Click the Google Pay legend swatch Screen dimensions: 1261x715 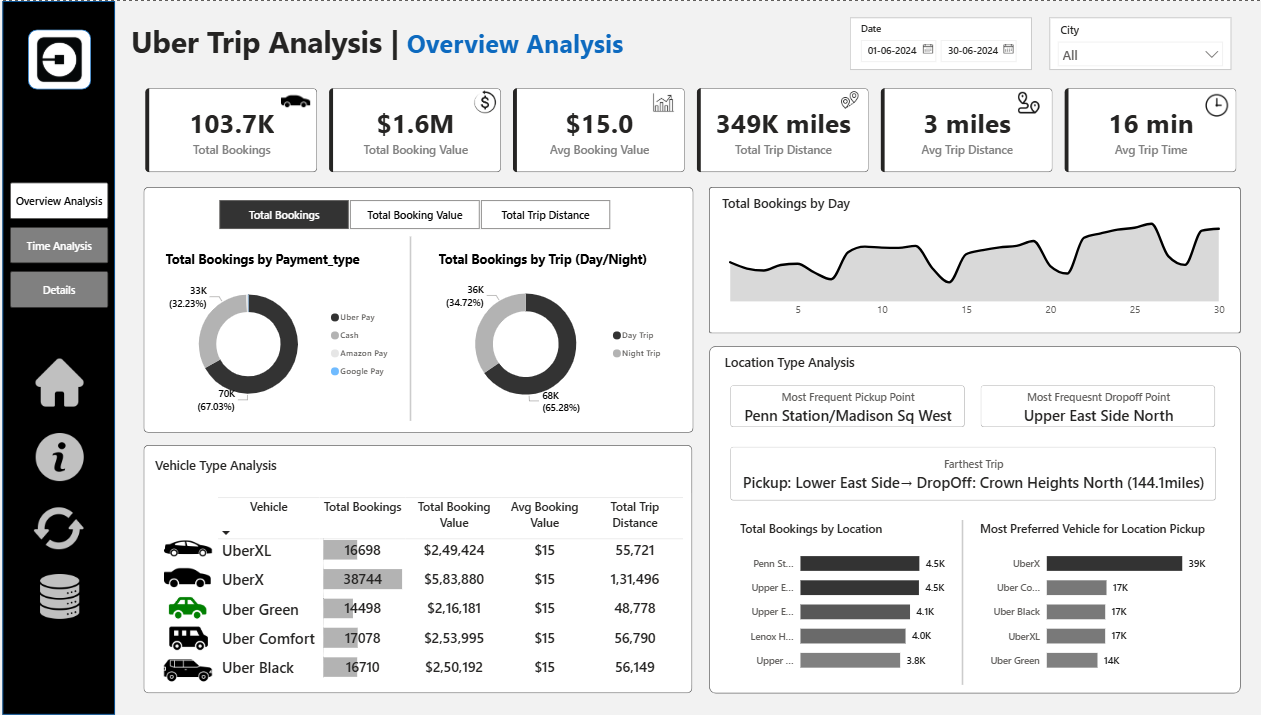(333, 371)
